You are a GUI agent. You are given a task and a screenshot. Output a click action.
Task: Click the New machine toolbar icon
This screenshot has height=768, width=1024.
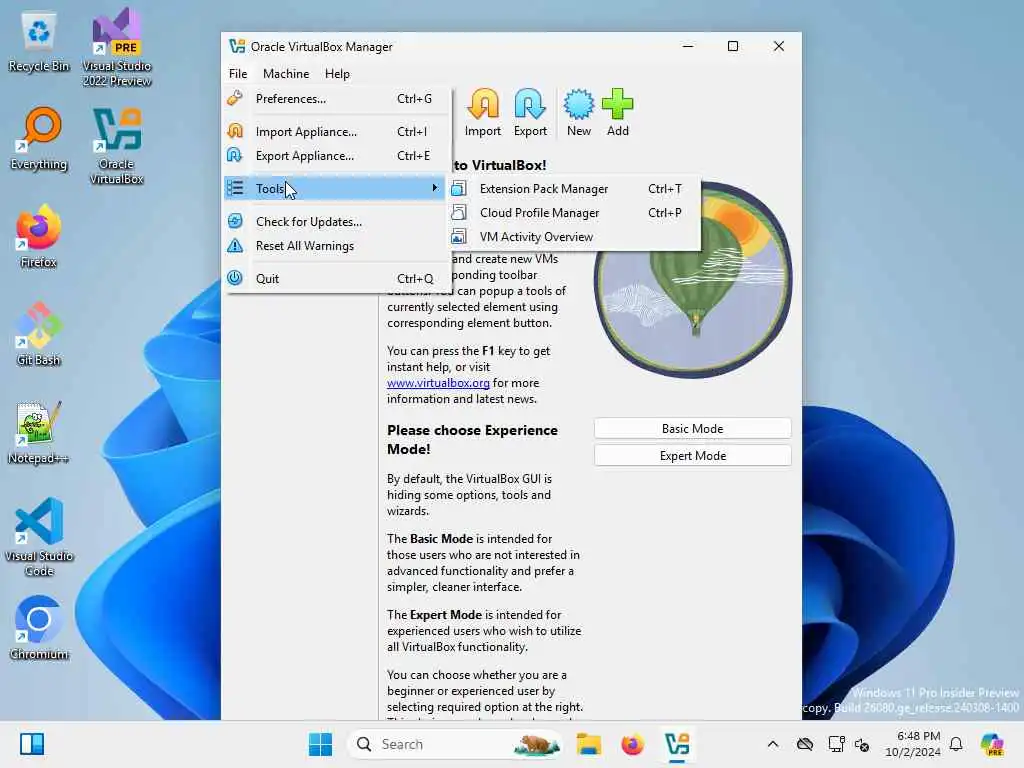click(579, 113)
